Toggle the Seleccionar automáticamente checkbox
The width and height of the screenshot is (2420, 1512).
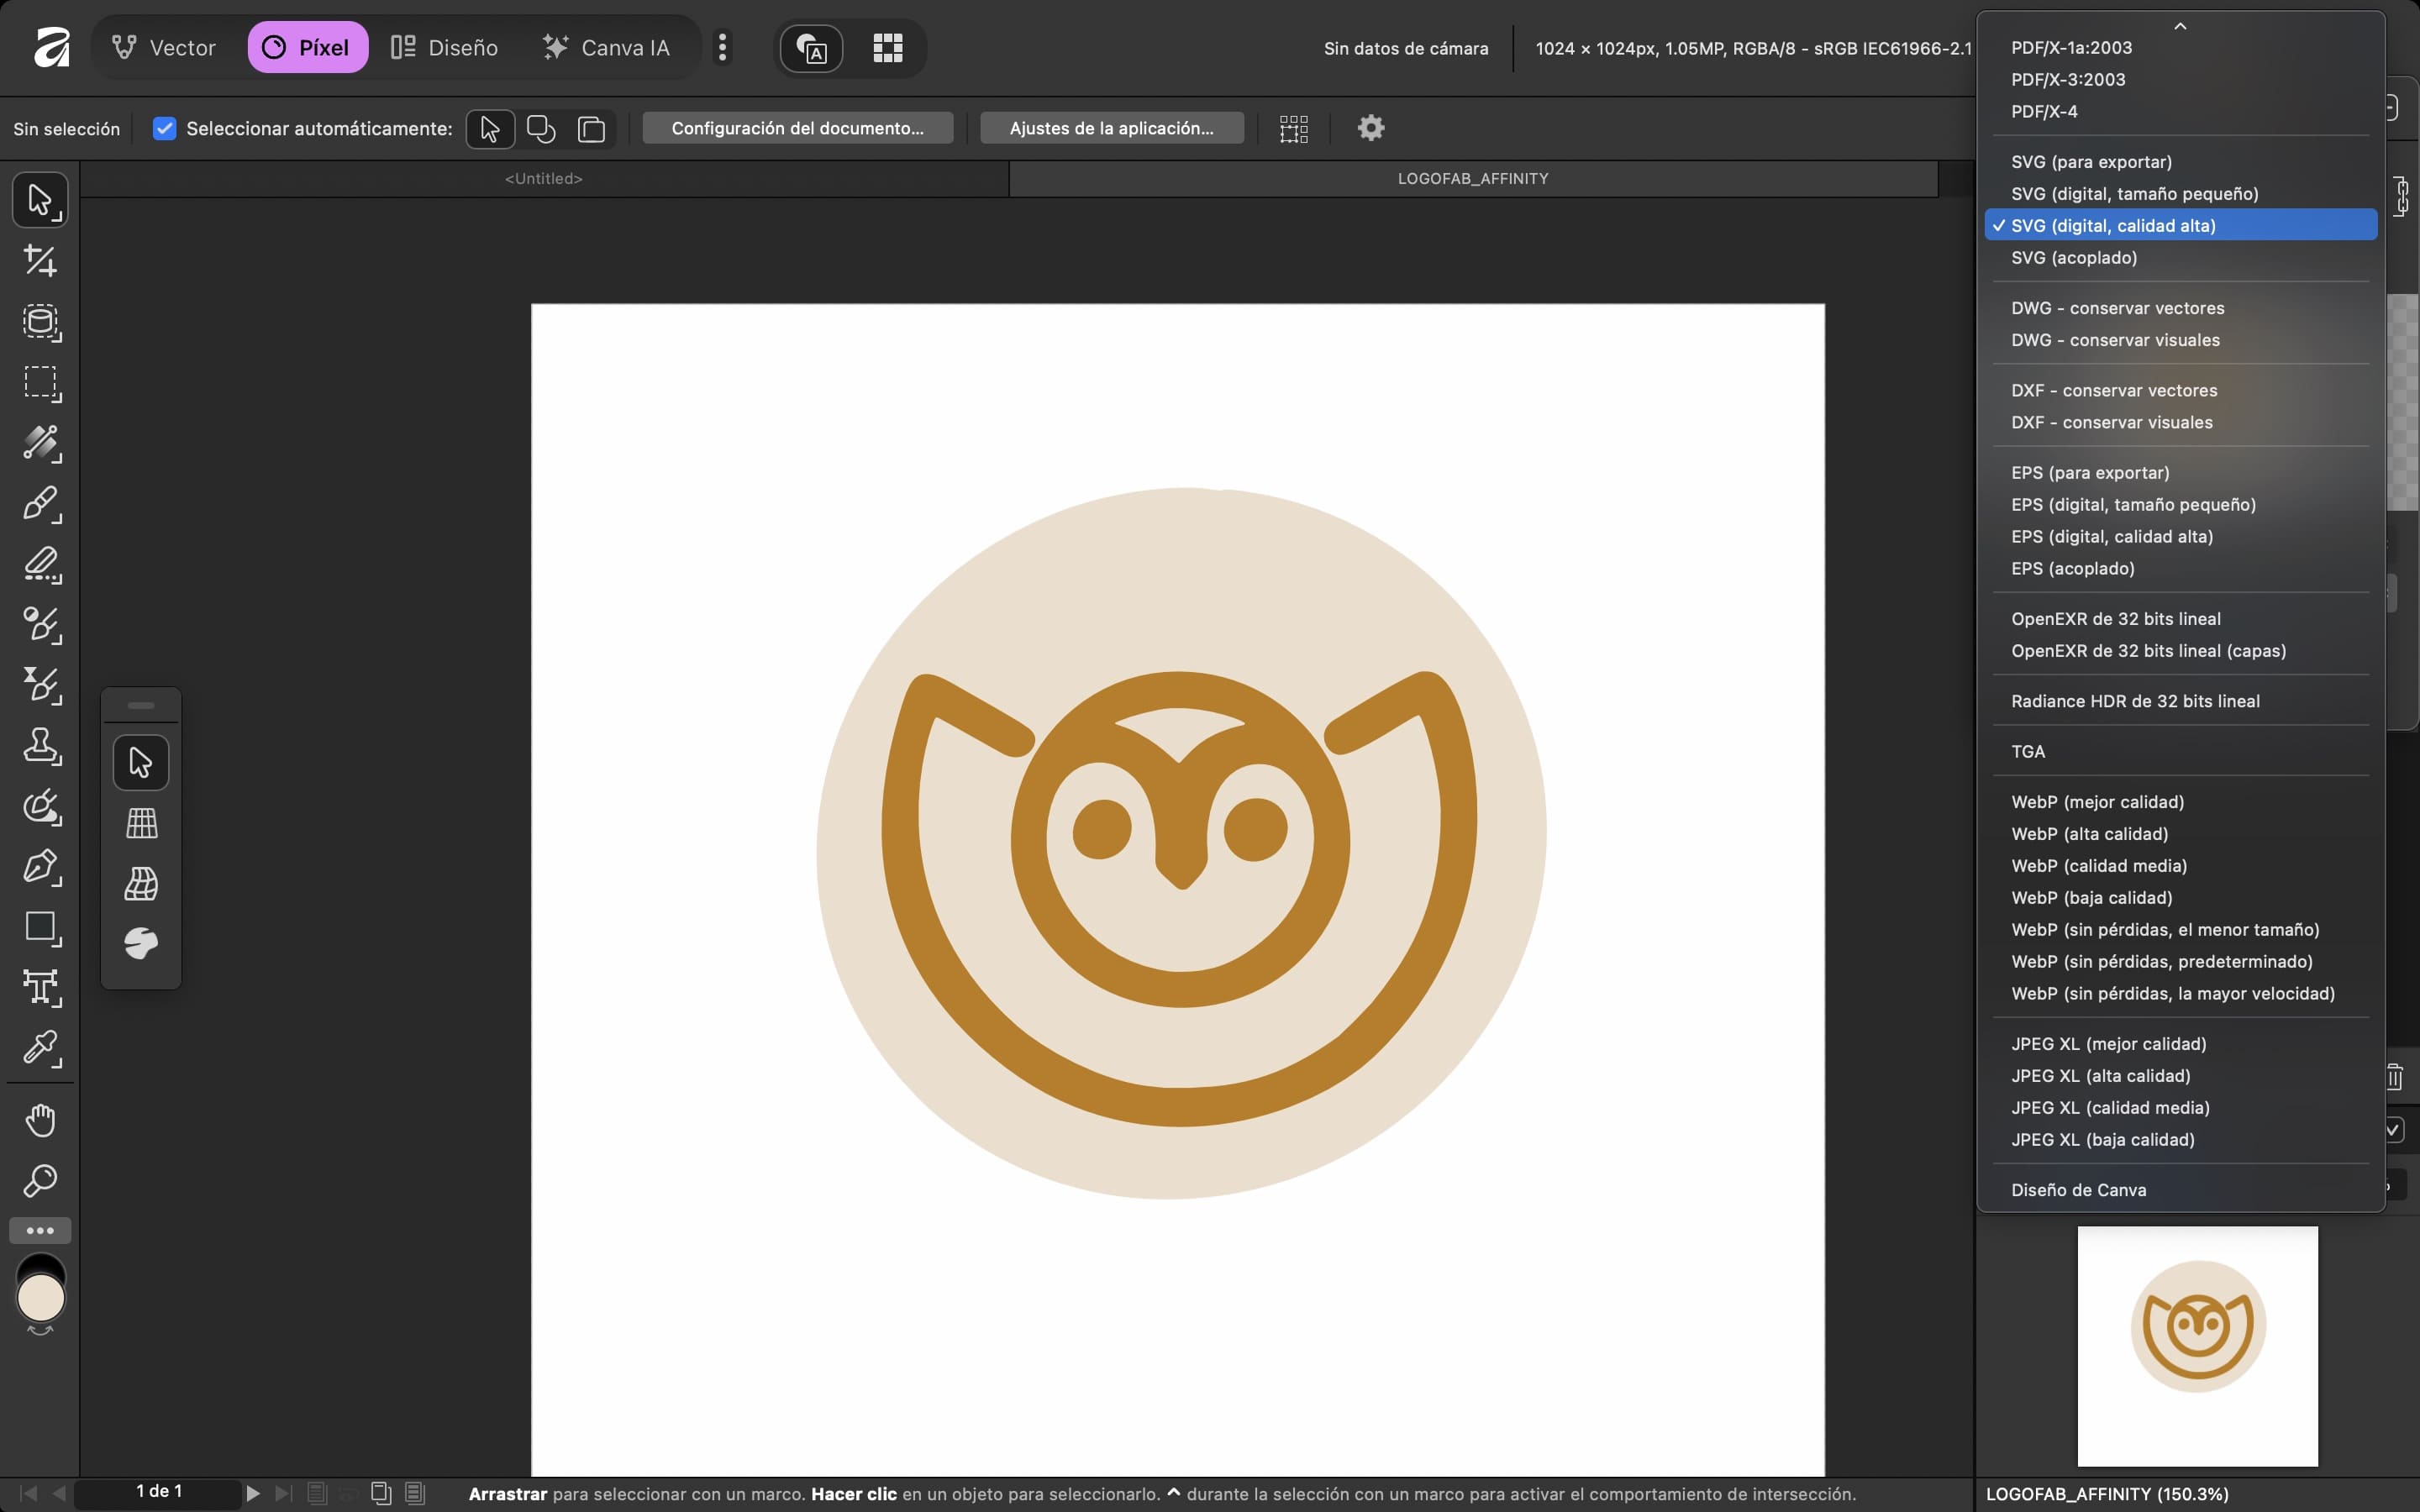click(x=165, y=128)
